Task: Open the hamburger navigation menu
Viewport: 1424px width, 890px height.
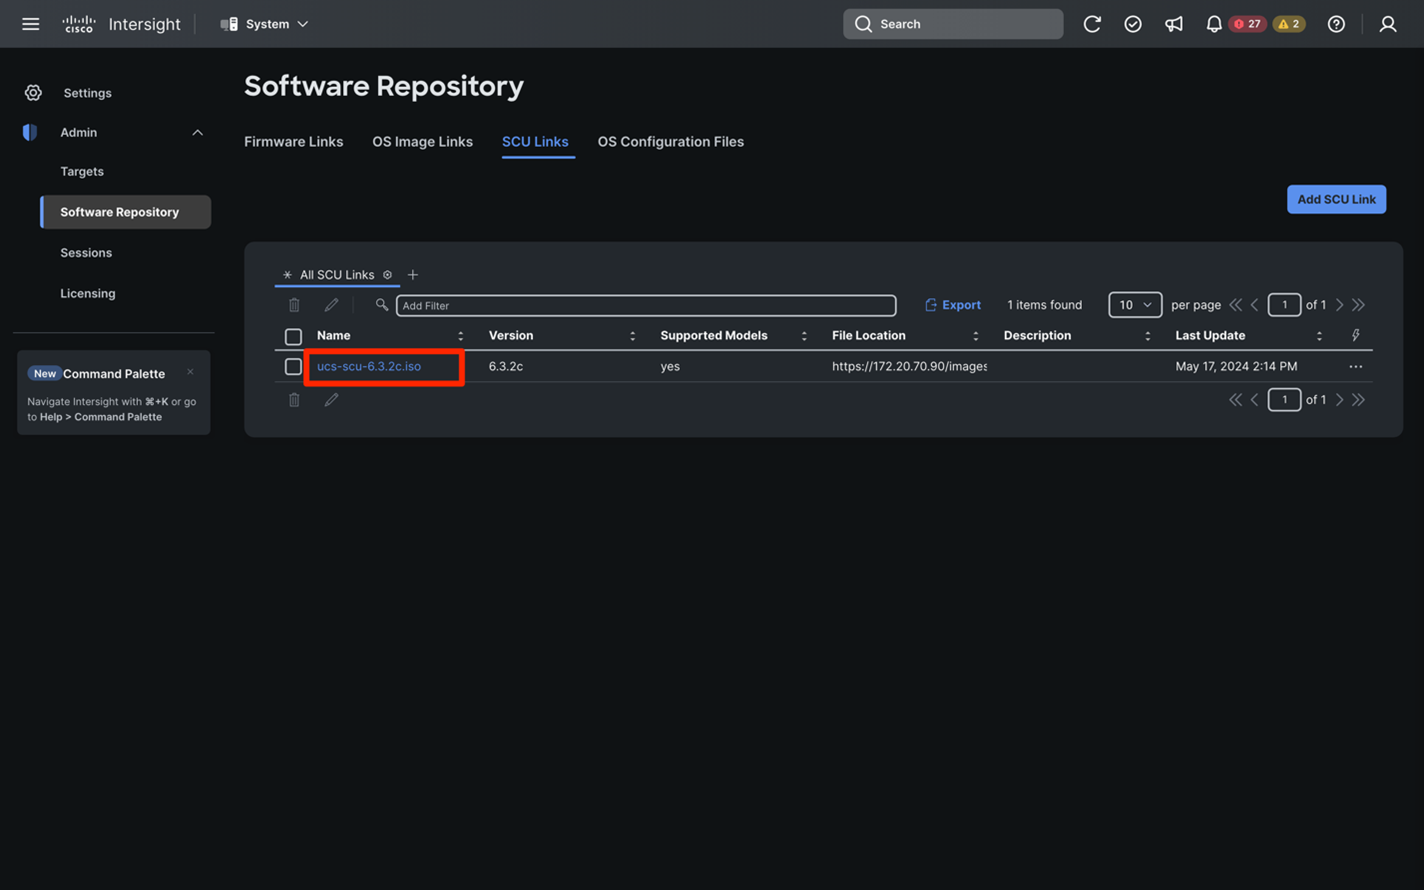Action: [x=31, y=24]
